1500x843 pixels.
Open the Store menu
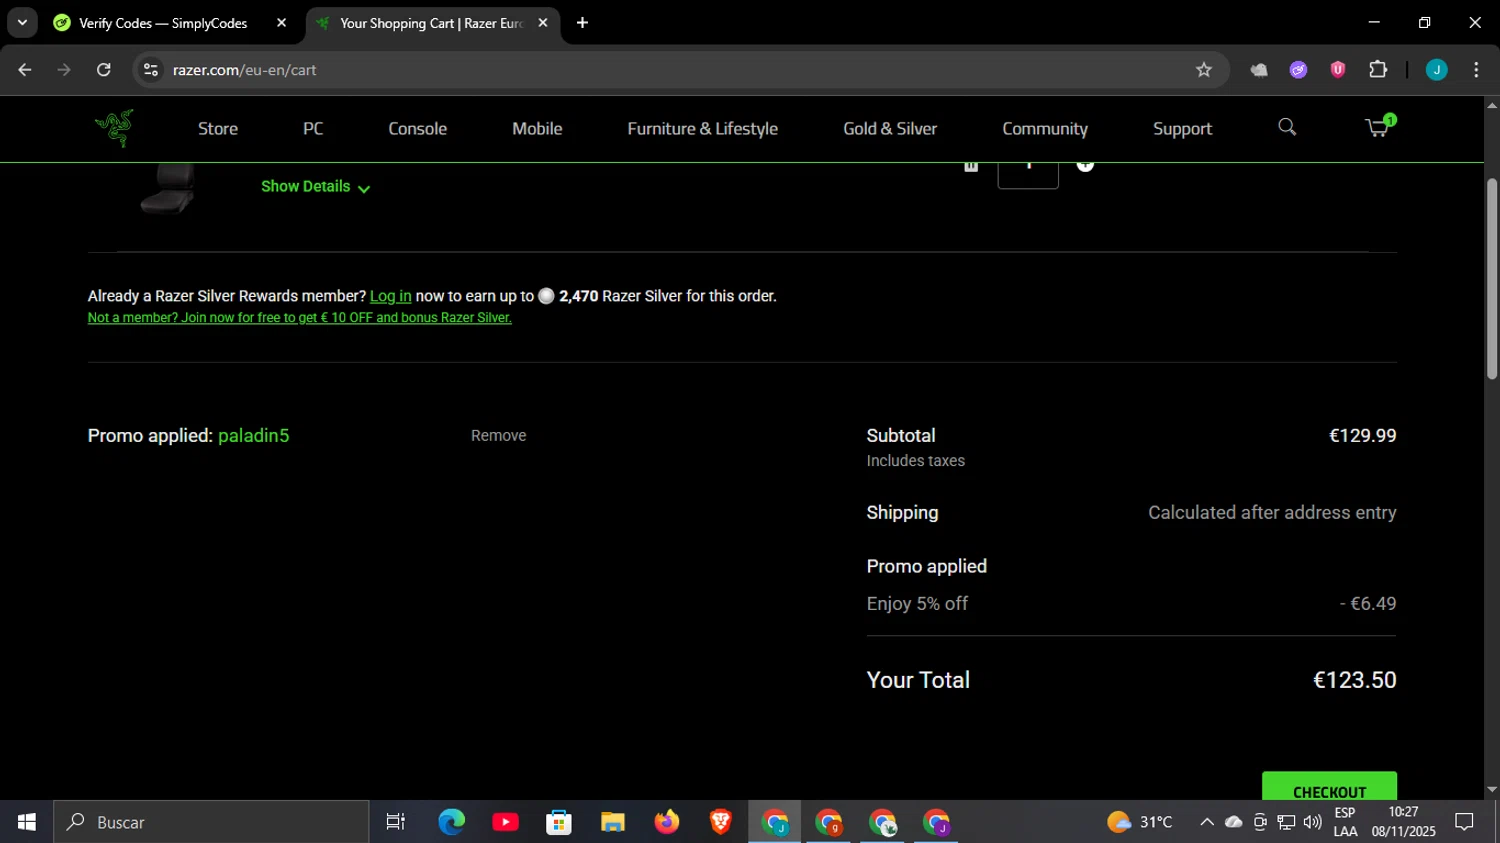pos(218,129)
